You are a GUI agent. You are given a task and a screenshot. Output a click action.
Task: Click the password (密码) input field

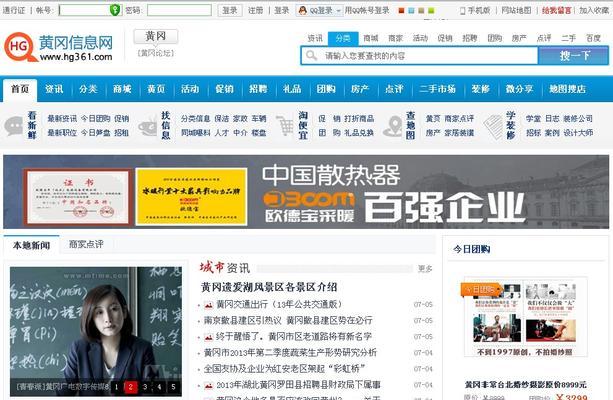(x=179, y=10)
